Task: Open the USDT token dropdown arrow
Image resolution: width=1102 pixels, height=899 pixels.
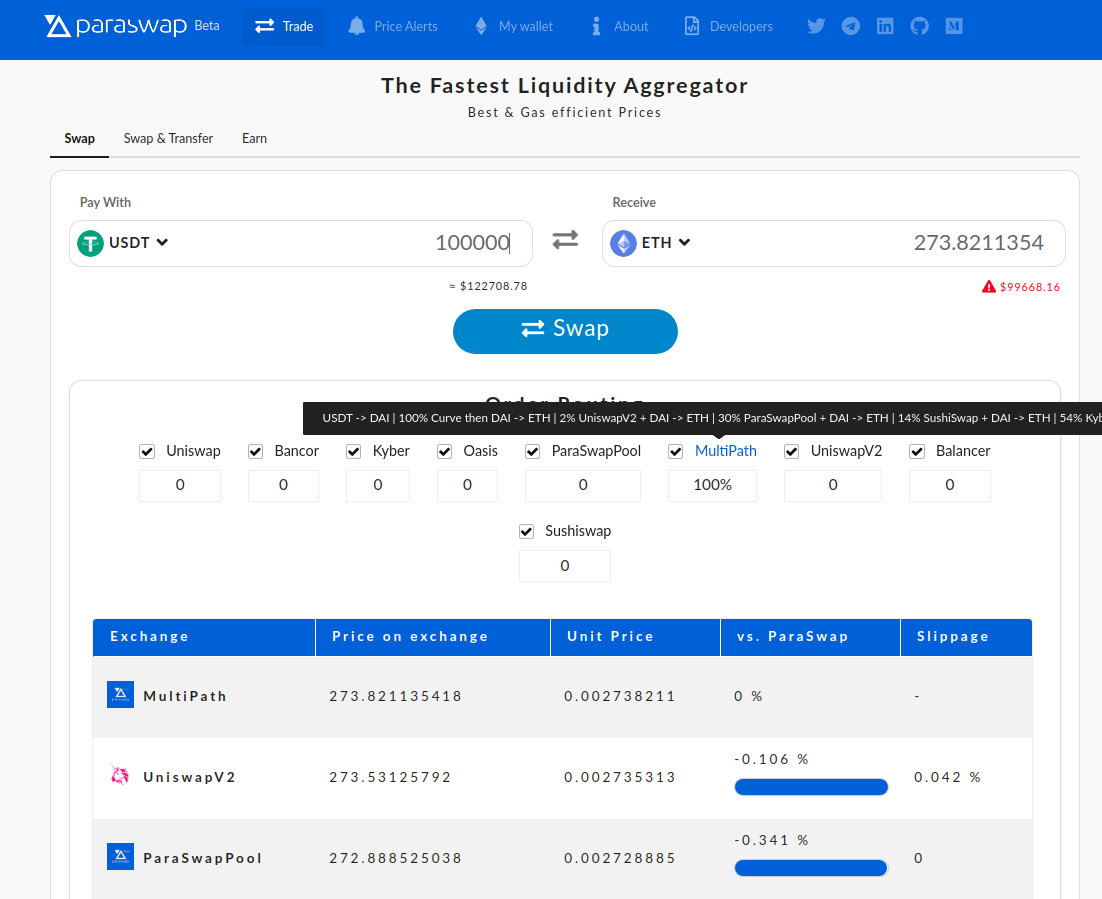Action: click(162, 242)
